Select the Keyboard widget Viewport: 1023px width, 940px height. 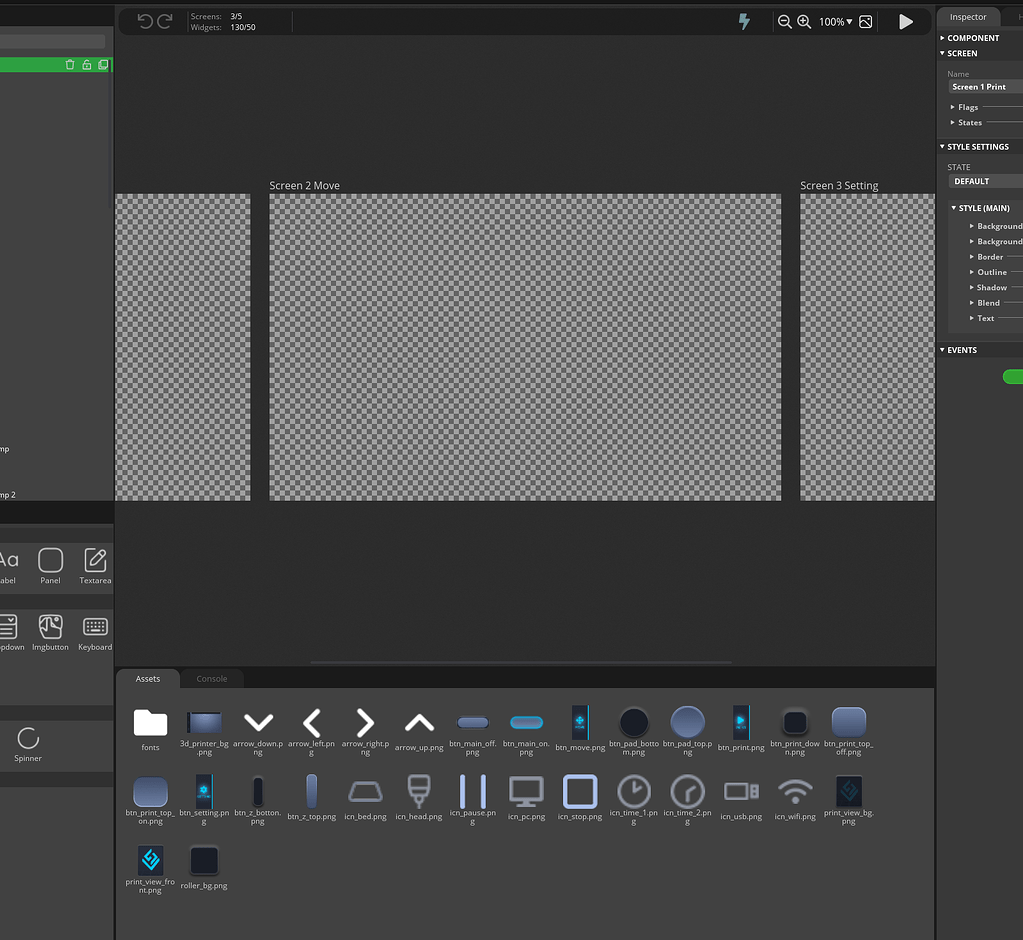(95, 632)
